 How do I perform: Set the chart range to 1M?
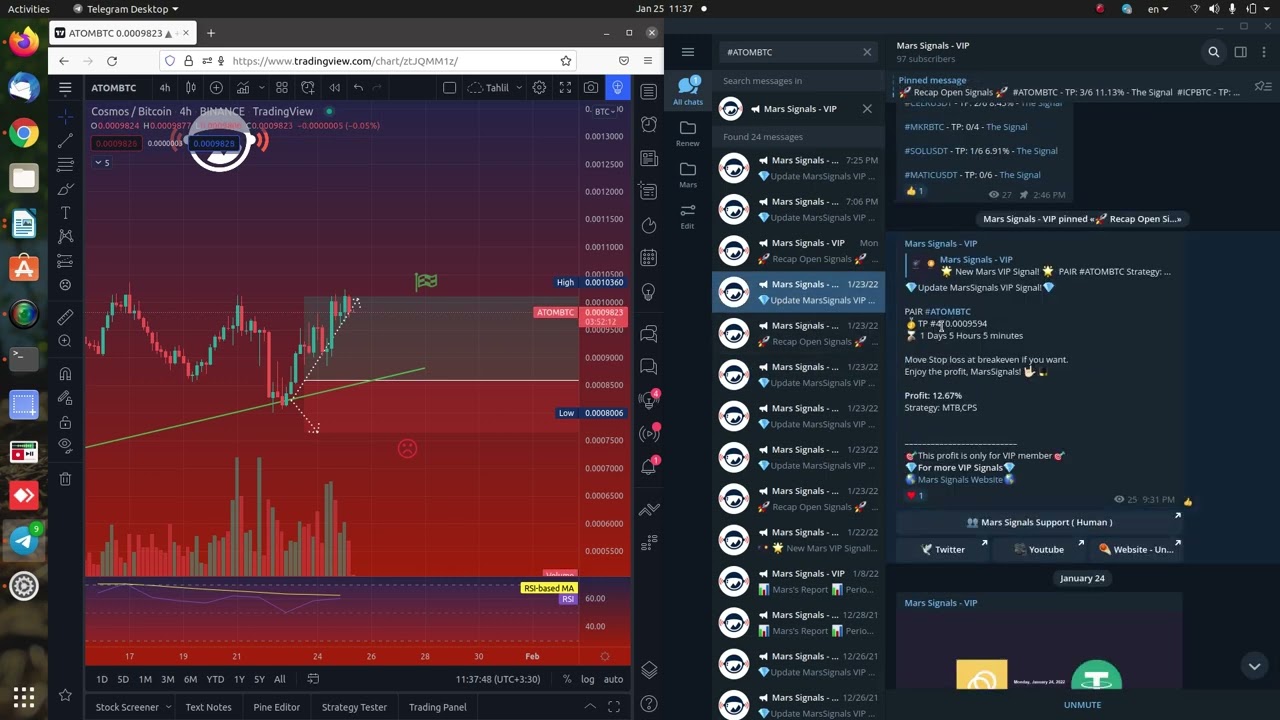tap(145, 679)
